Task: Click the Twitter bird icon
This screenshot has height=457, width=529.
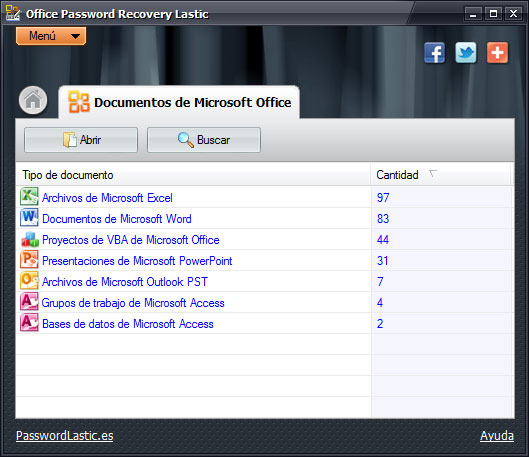Action: (x=466, y=53)
